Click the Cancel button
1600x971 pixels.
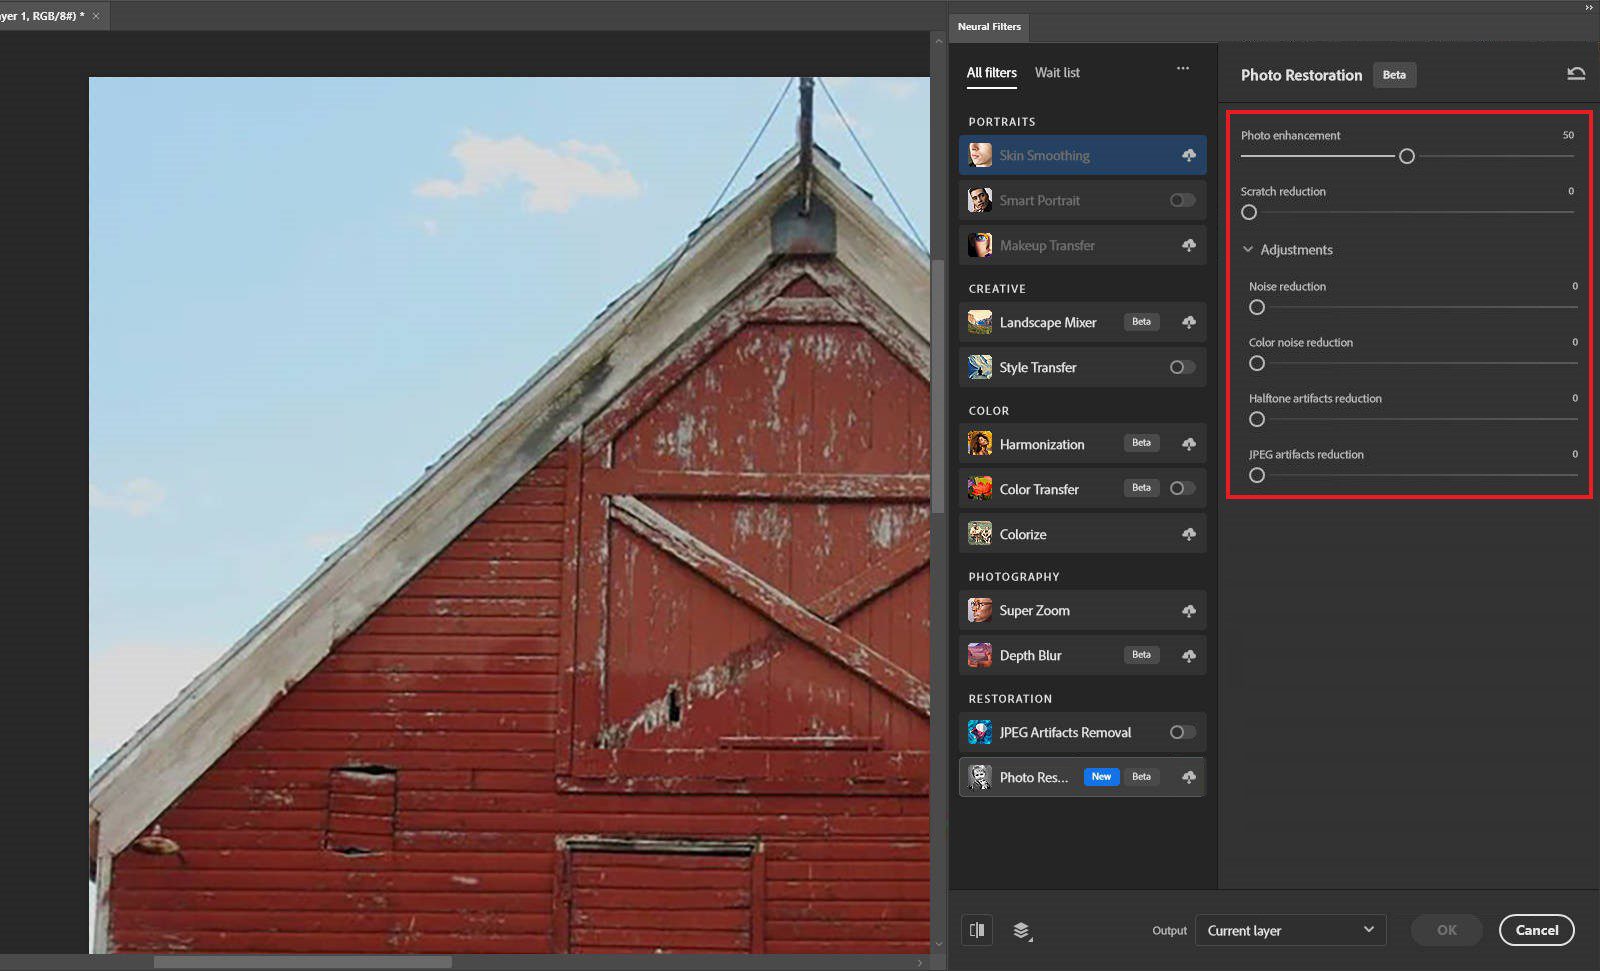(1537, 930)
